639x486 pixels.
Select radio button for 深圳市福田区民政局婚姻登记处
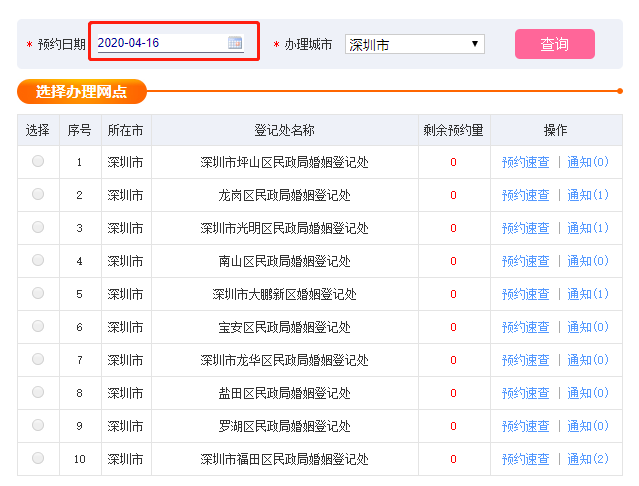coord(38,458)
